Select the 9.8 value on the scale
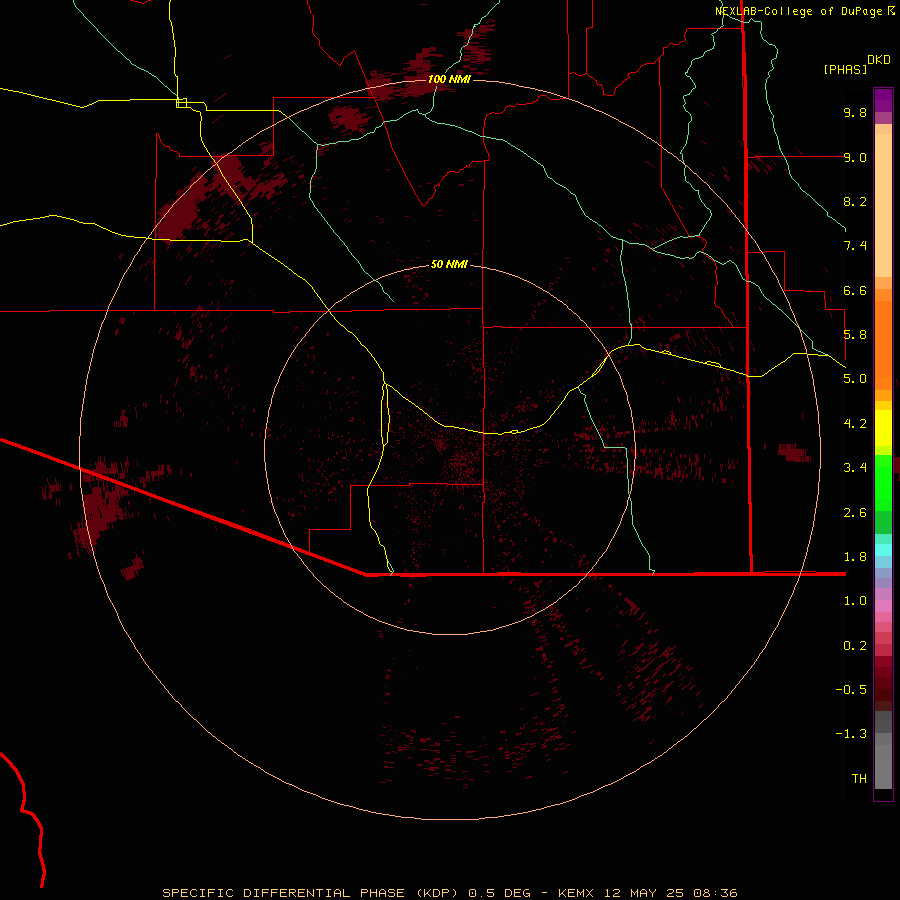The image size is (900, 900). (x=855, y=112)
